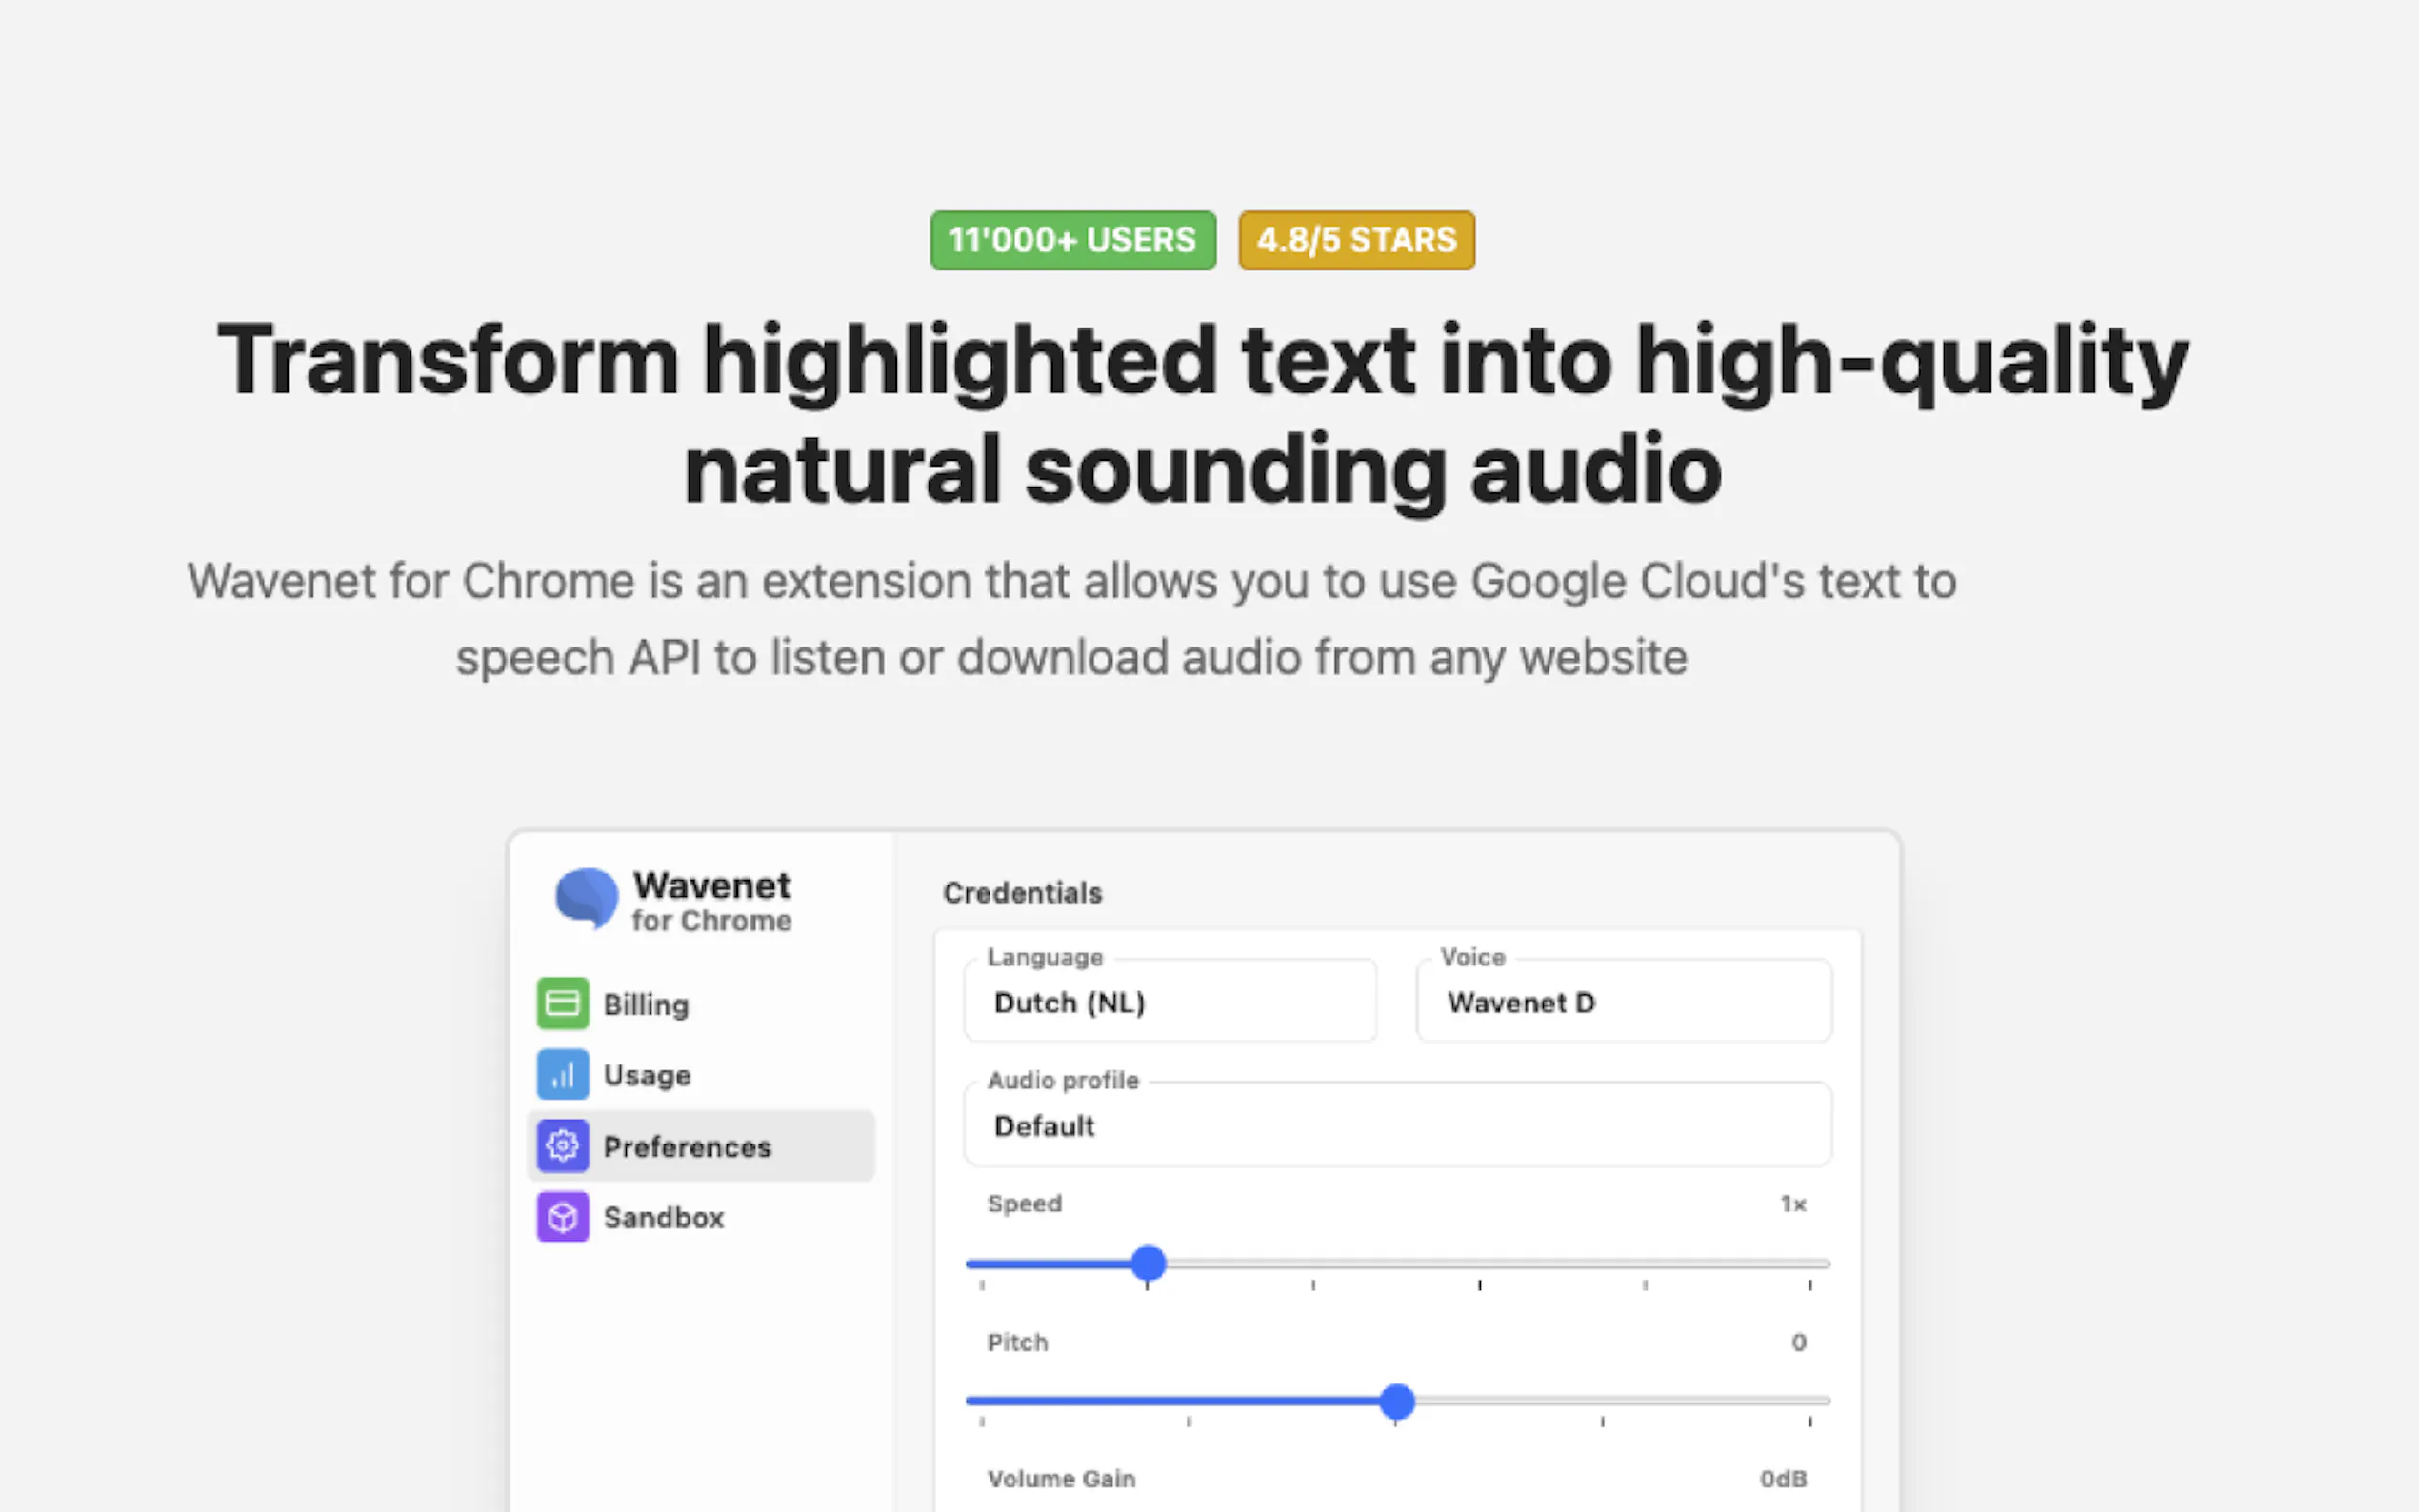Click the Pitch slider handle
Image resolution: width=2419 pixels, height=1512 pixels.
[1396, 1401]
